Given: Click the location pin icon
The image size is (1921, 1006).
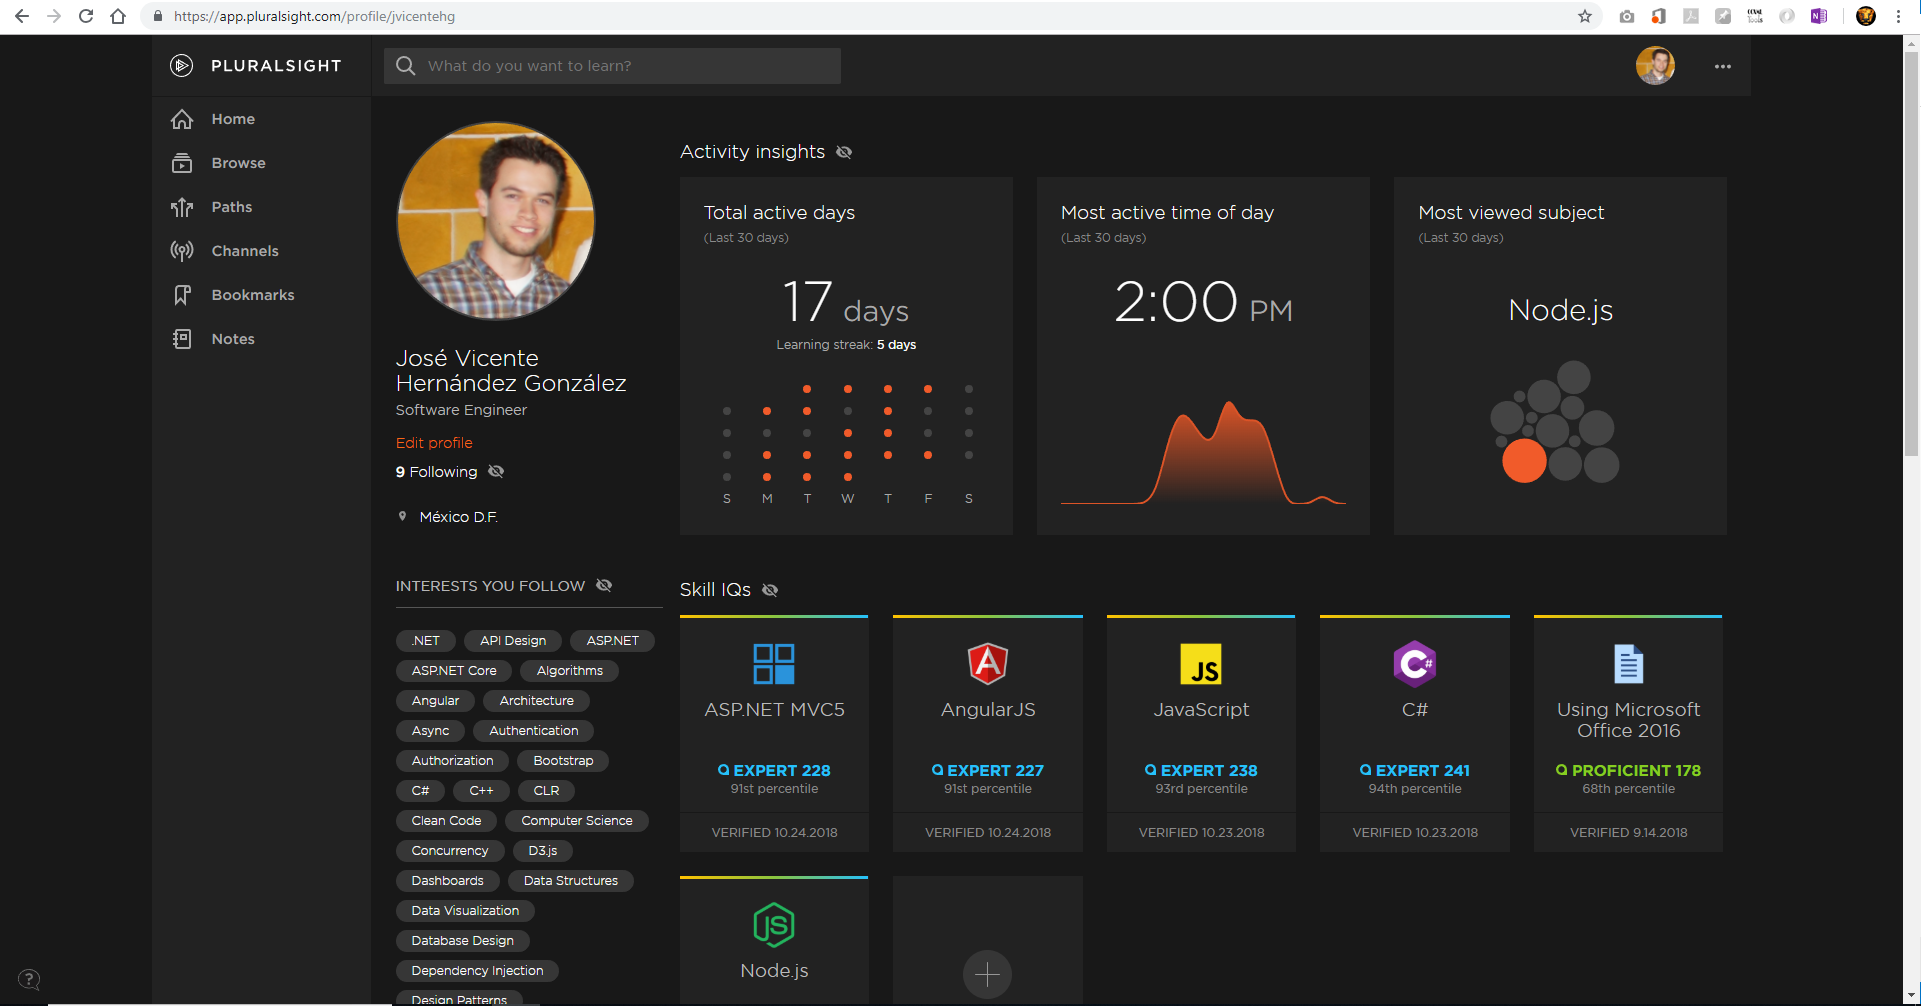Looking at the screenshot, I should (x=403, y=516).
